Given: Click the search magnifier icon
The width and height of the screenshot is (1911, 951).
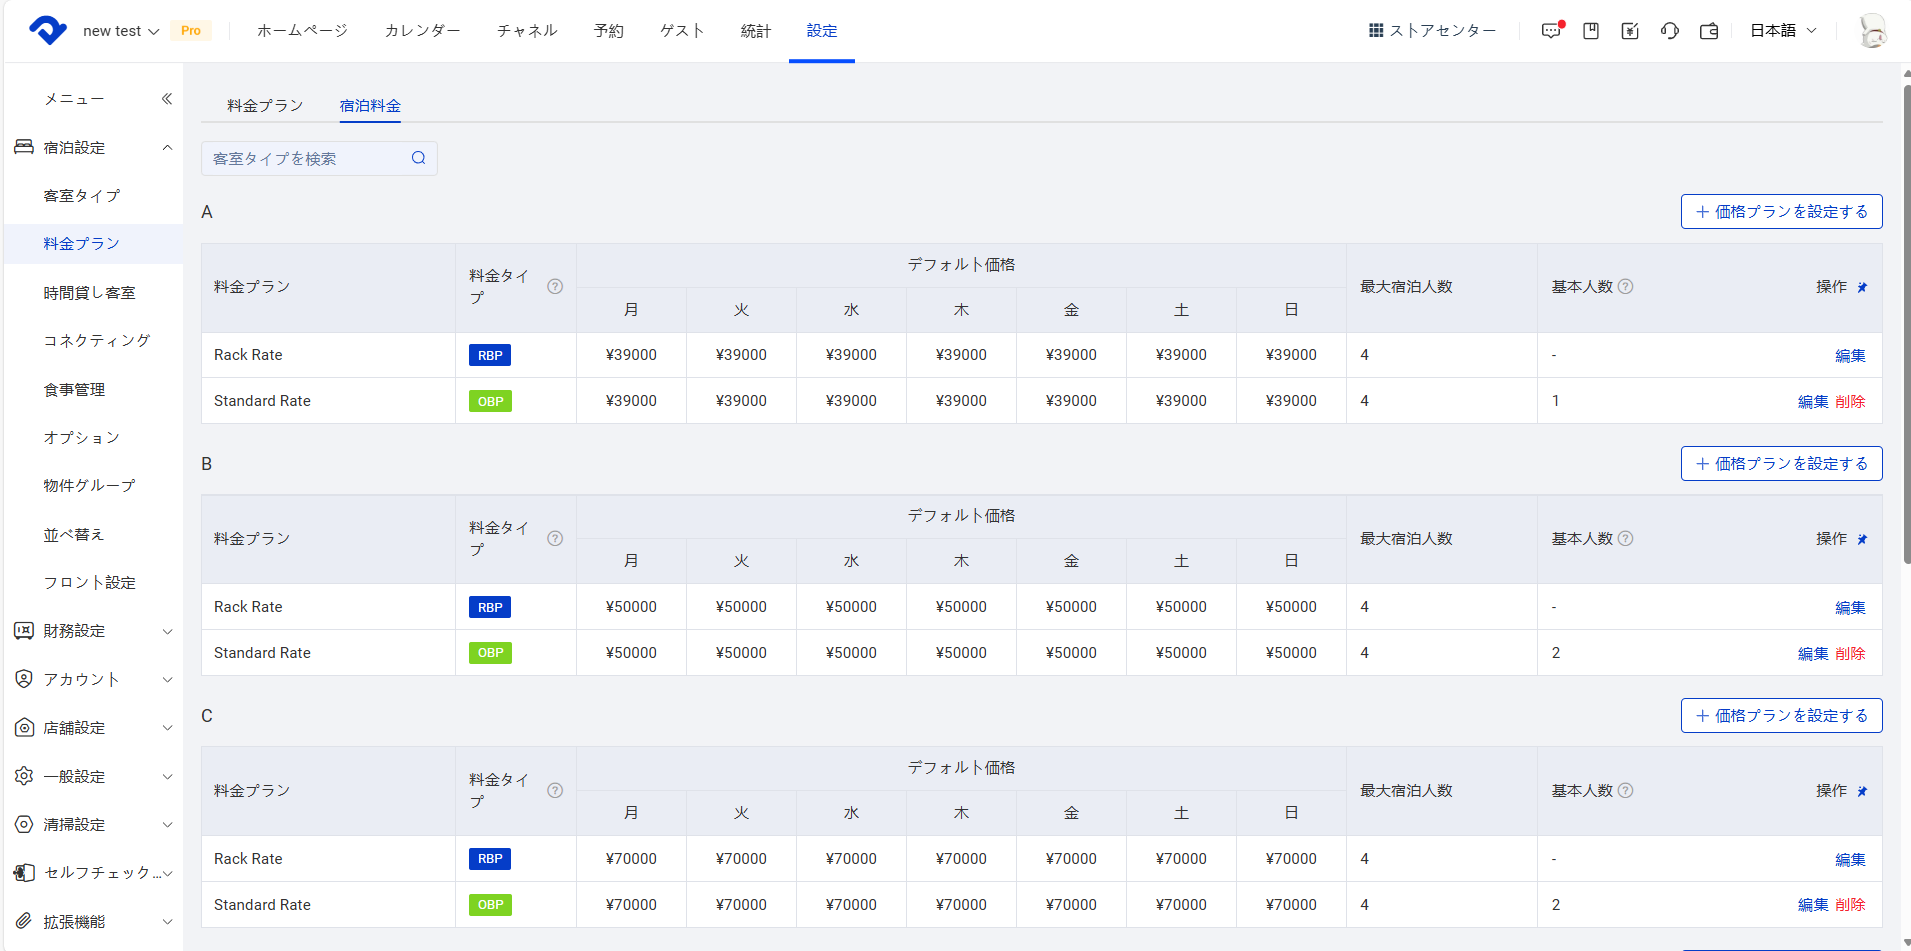Looking at the screenshot, I should (418, 158).
